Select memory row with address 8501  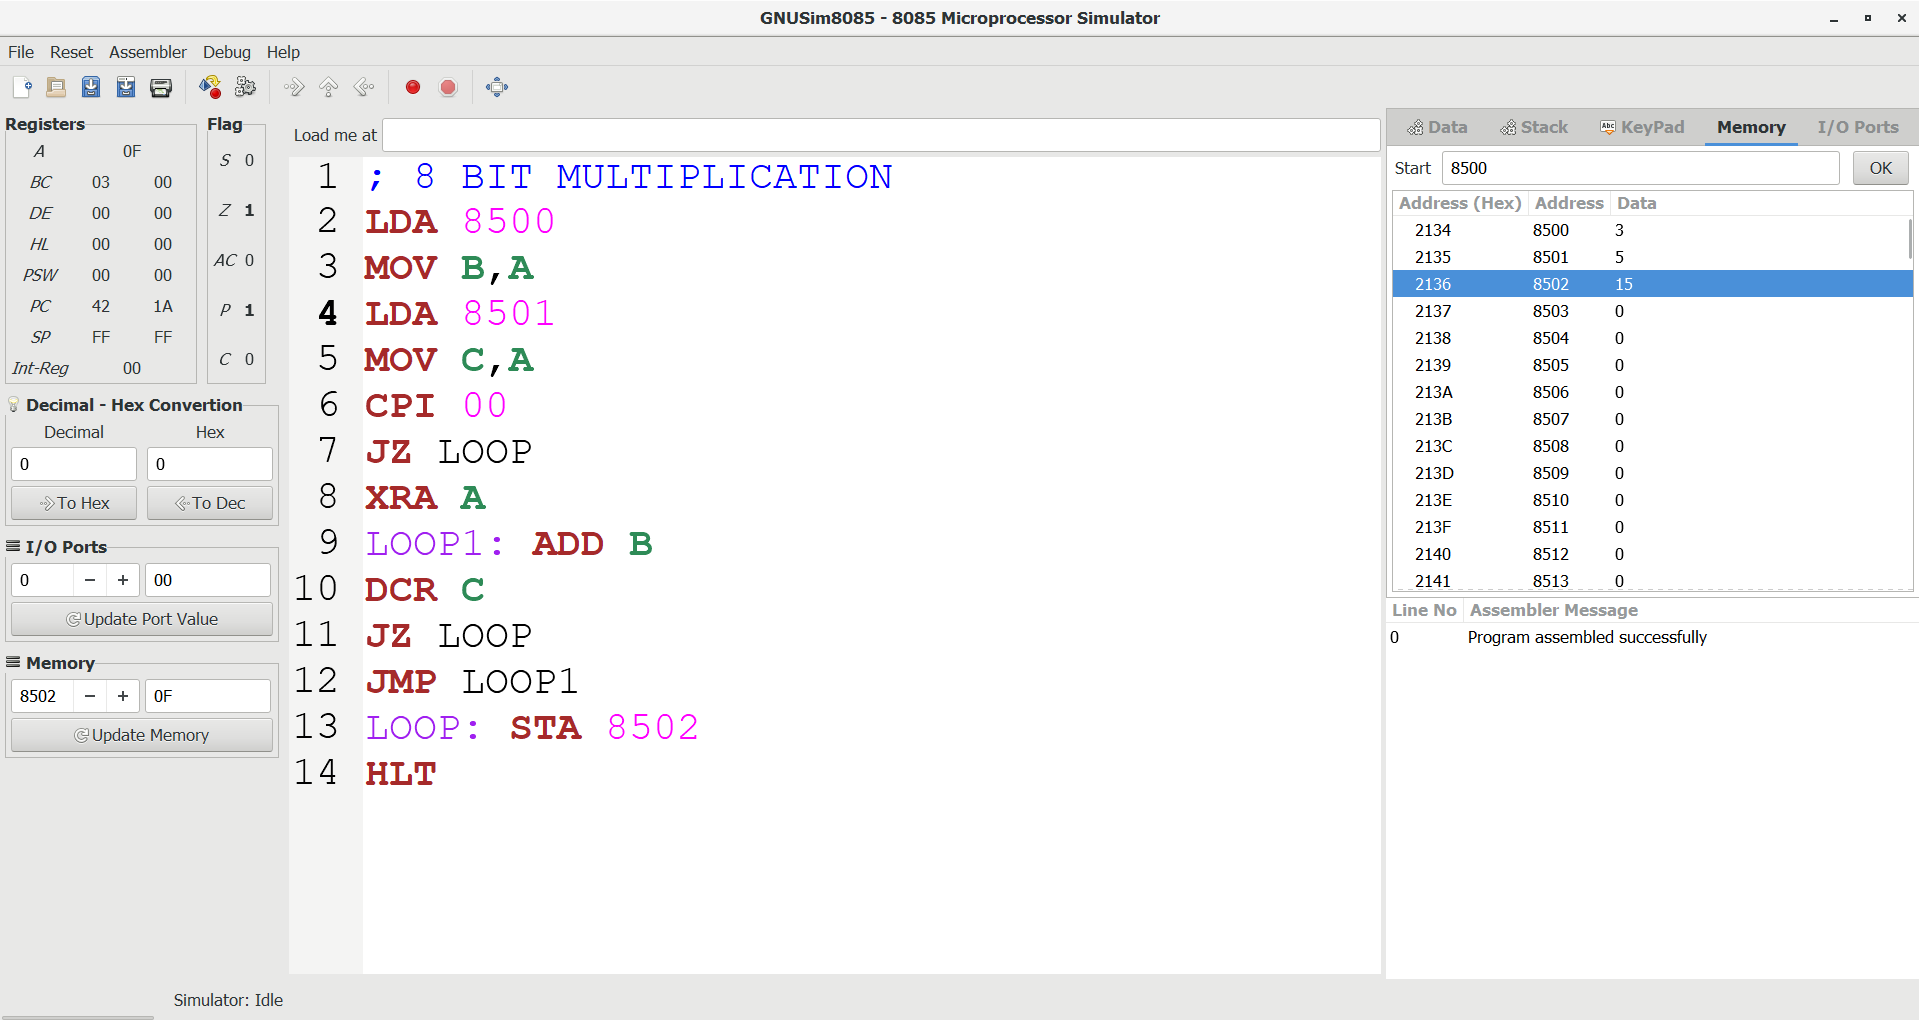[x=1652, y=257]
